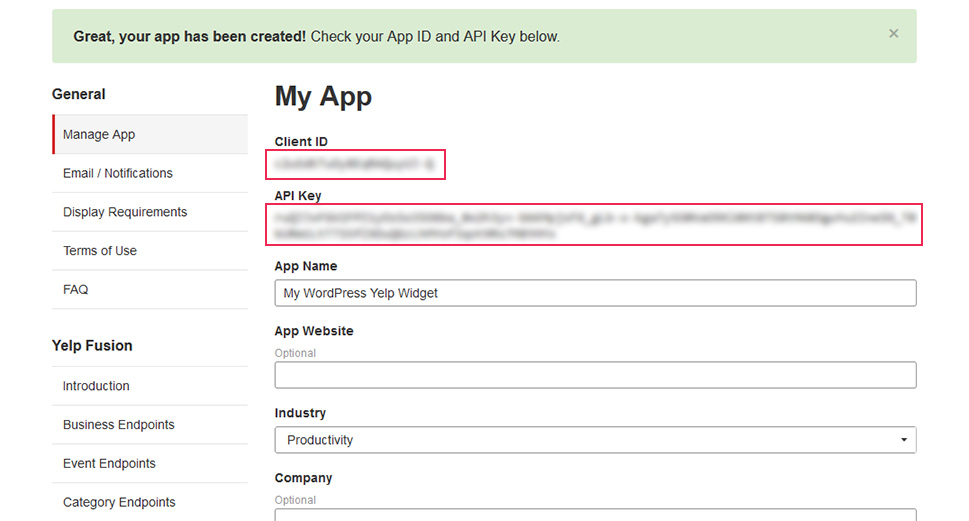Open Category Endpoints documentation
Image resolution: width=969 pixels, height=521 pixels.
(150, 502)
